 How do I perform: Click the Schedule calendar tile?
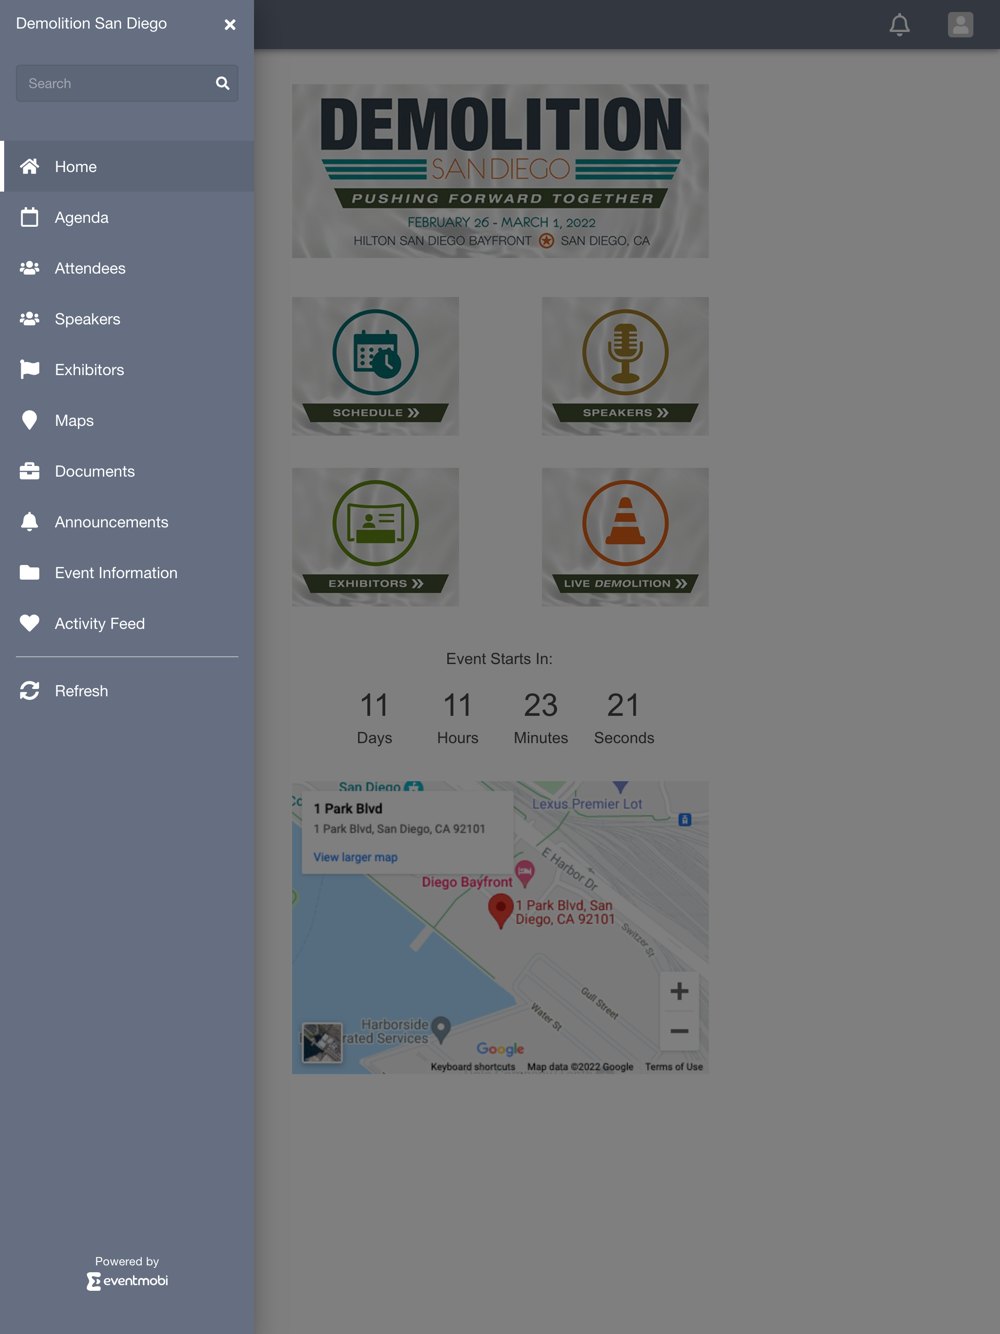[376, 366]
